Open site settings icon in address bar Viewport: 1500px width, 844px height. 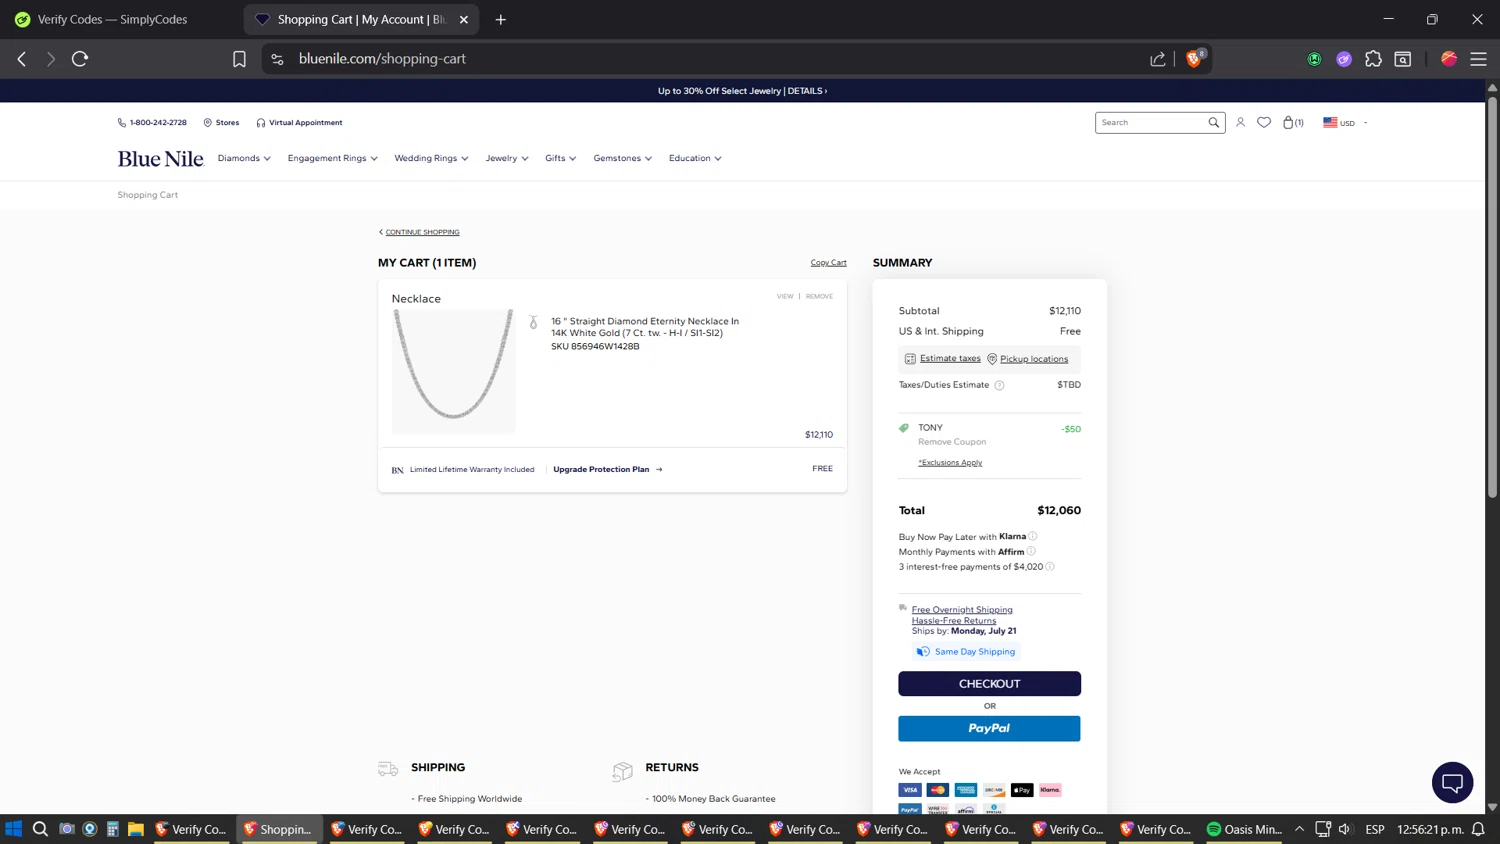click(x=277, y=59)
